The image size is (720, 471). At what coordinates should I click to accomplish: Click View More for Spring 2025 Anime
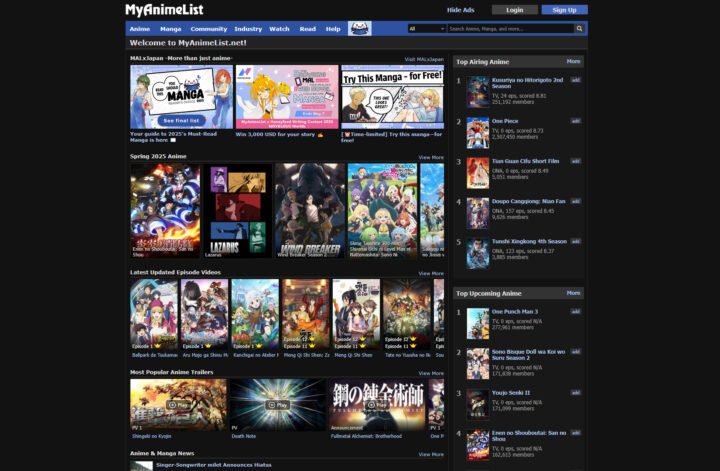(431, 157)
